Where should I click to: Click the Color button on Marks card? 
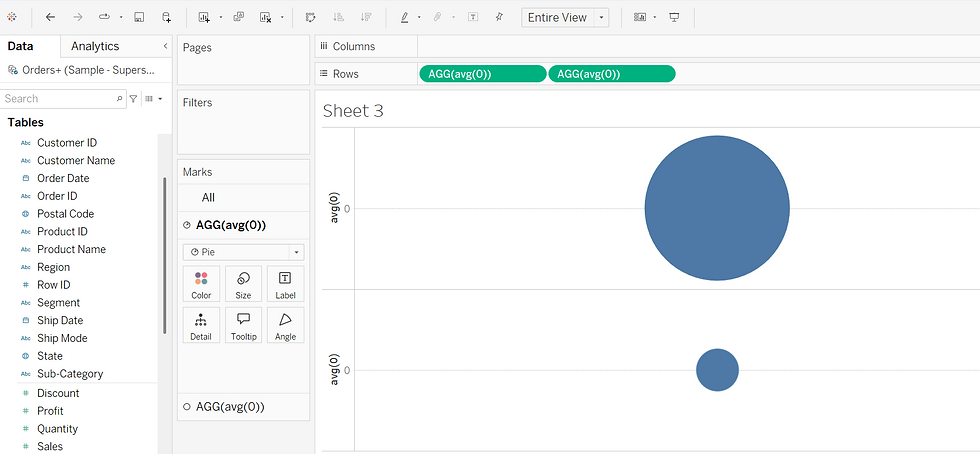click(201, 285)
